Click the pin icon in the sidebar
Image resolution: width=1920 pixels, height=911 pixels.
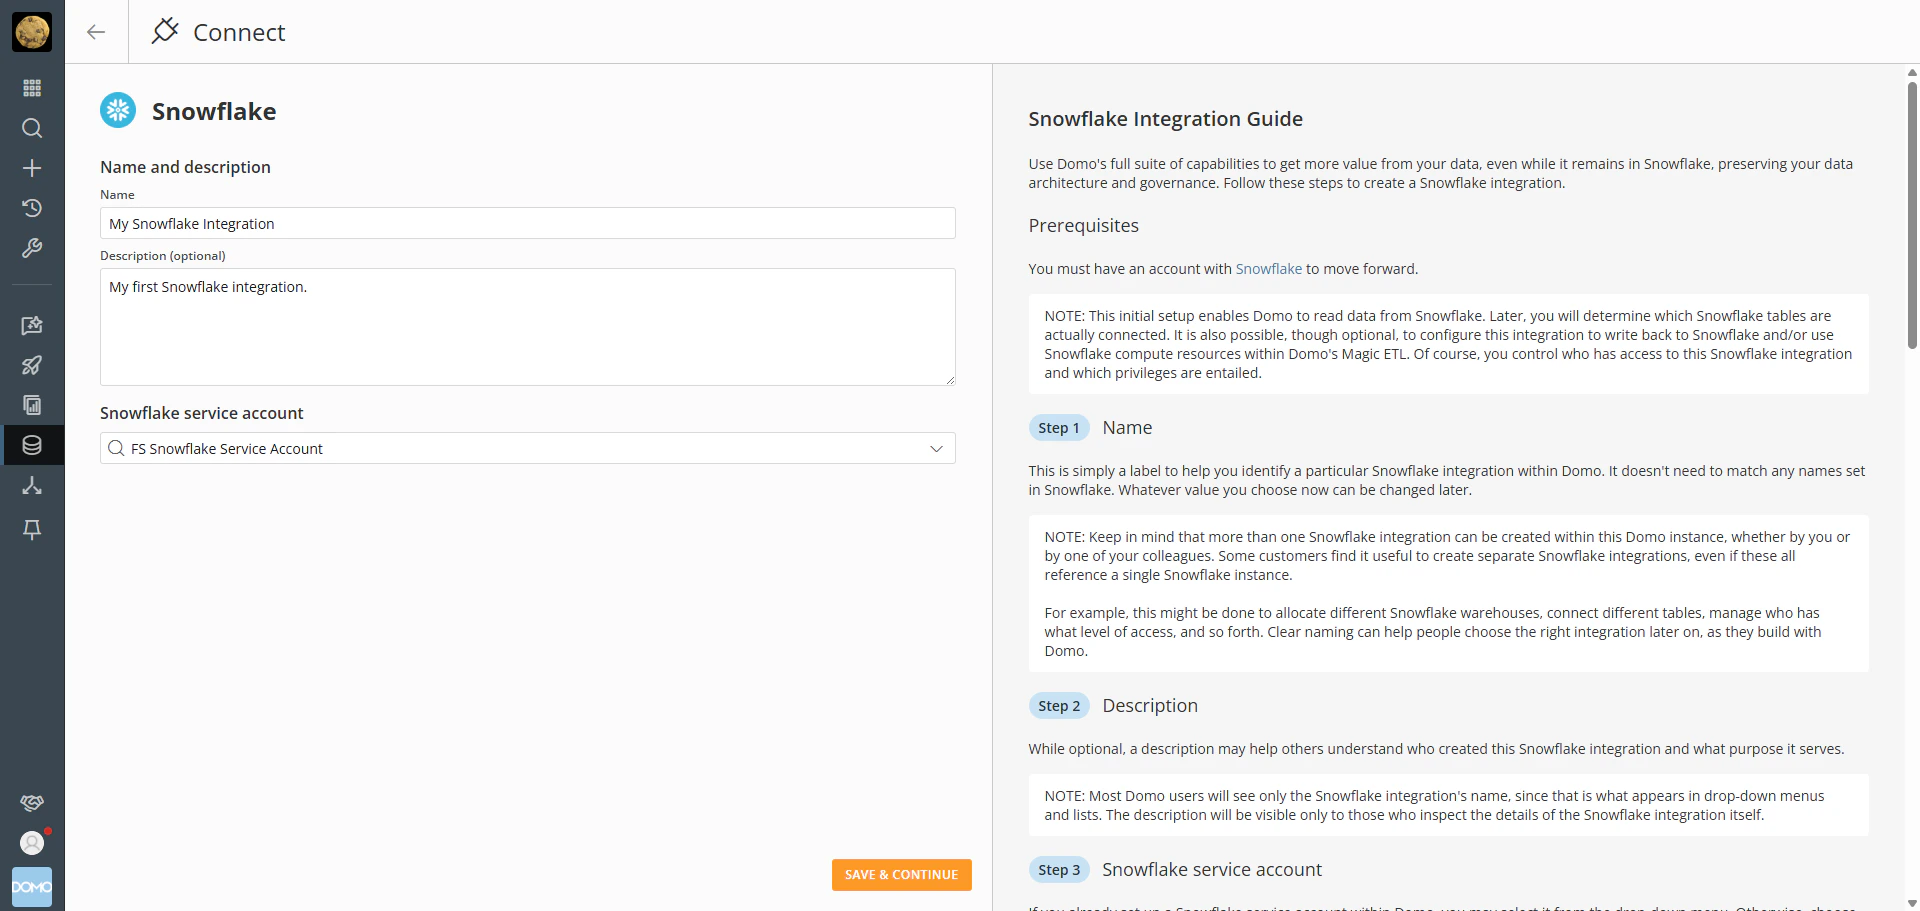click(x=32, y=529)
